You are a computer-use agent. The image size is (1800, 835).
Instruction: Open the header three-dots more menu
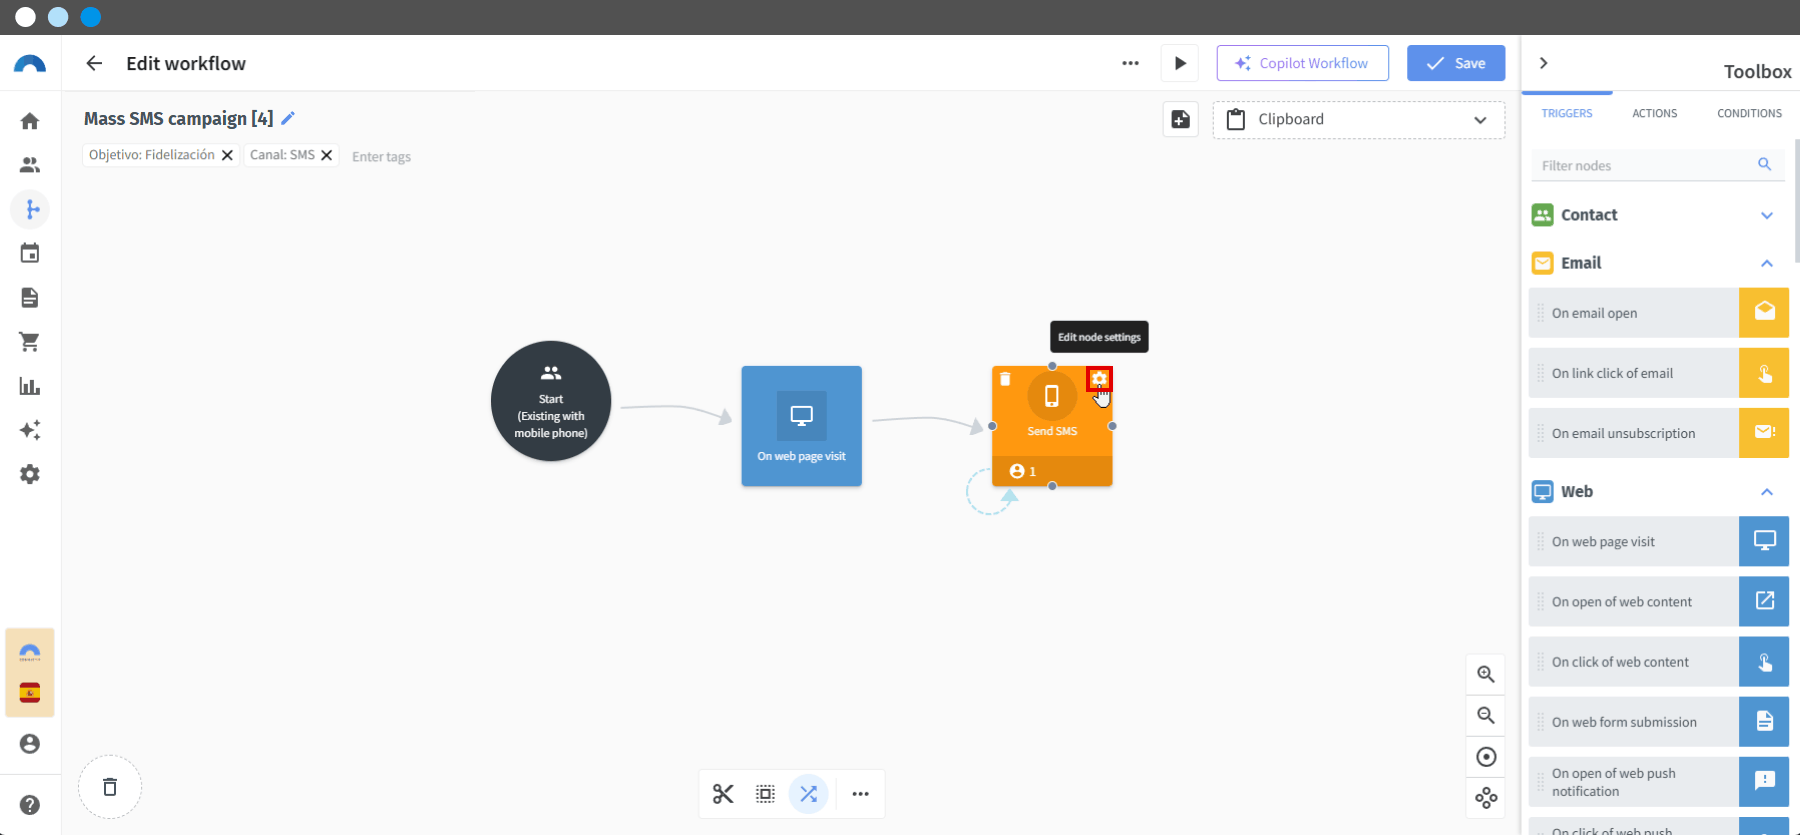coord(1130,63)
